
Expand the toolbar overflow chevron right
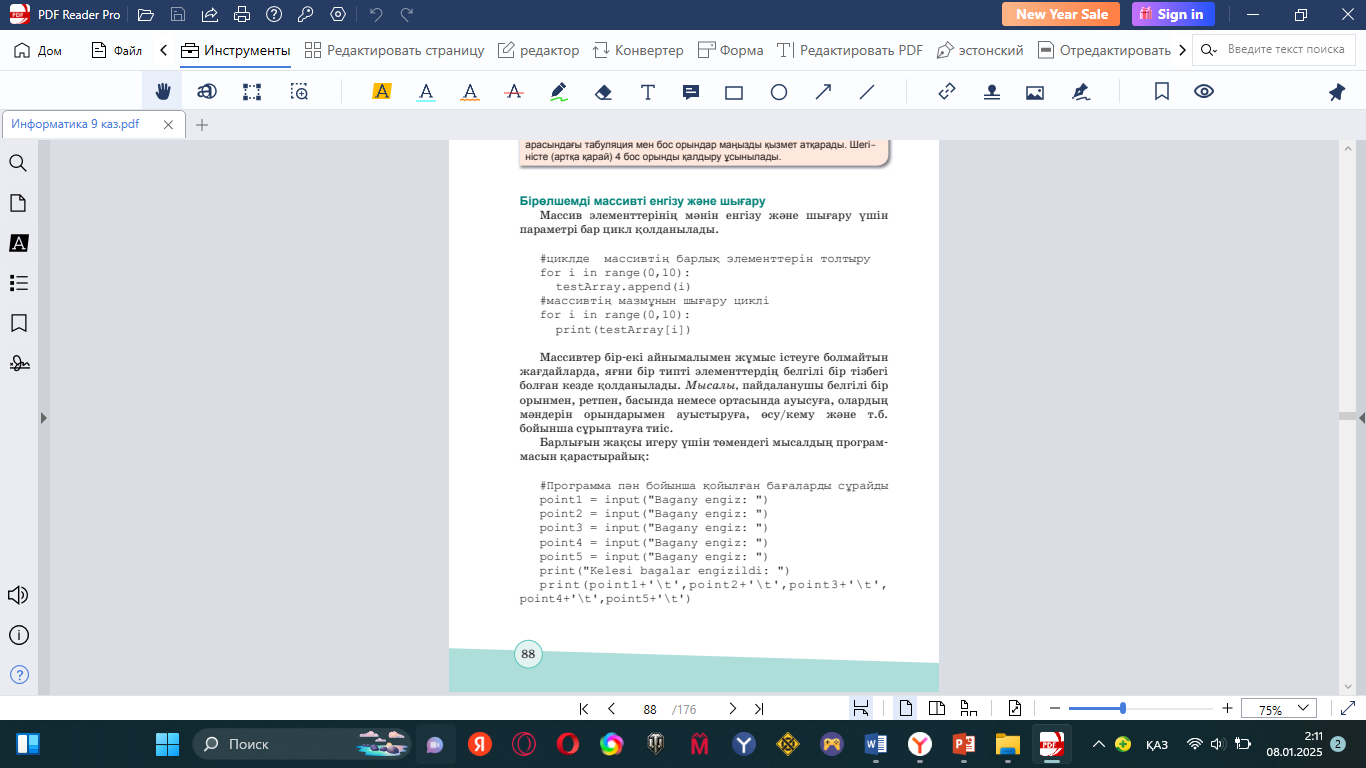tap(1183, 50)
